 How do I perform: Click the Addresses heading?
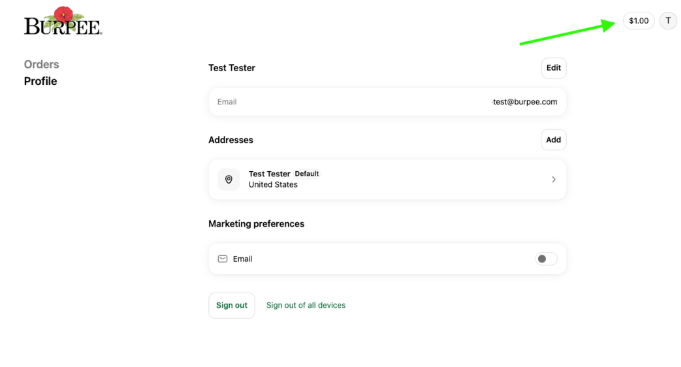click(x=231, y=140)
